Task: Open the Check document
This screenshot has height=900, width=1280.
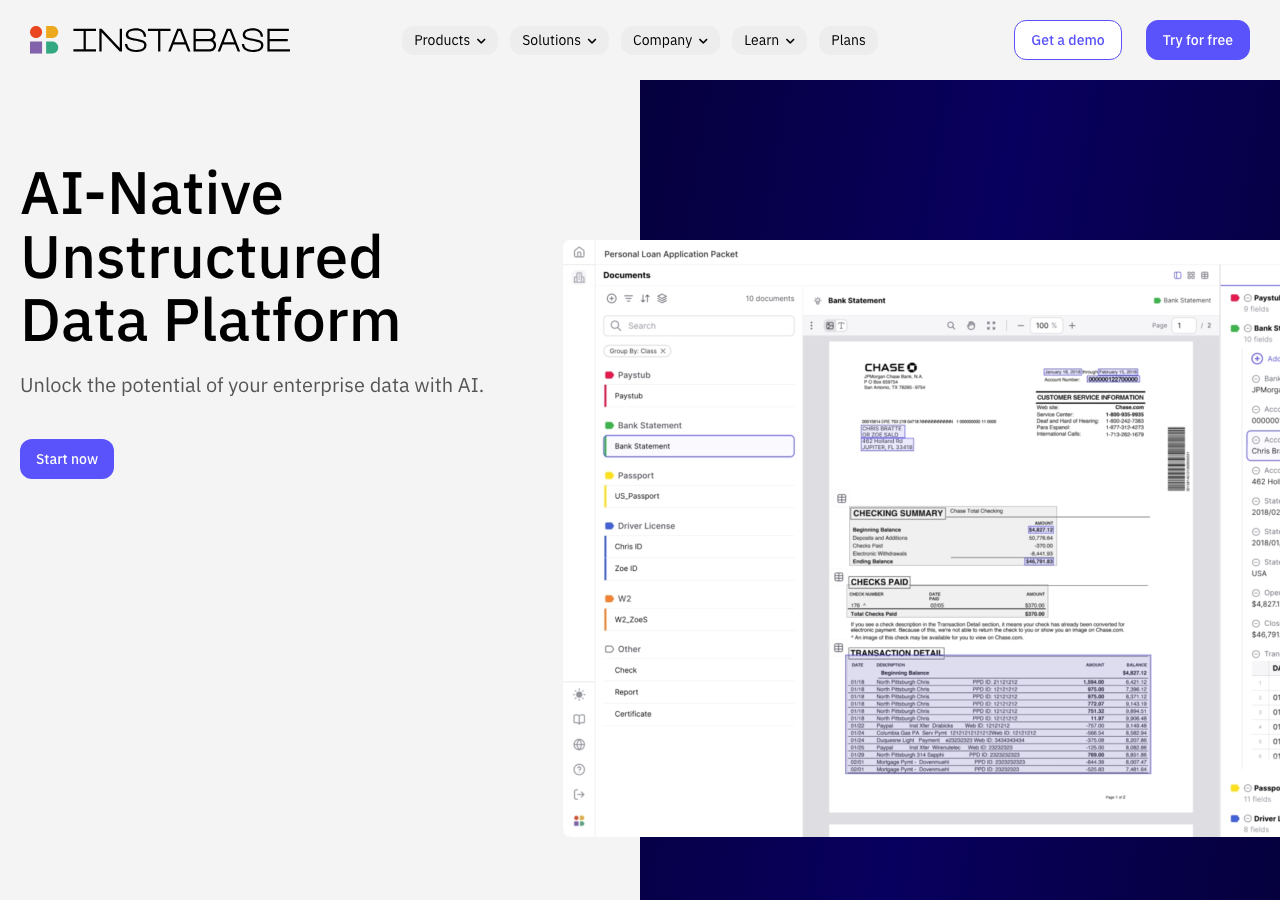Action: (x=699, y=670)
